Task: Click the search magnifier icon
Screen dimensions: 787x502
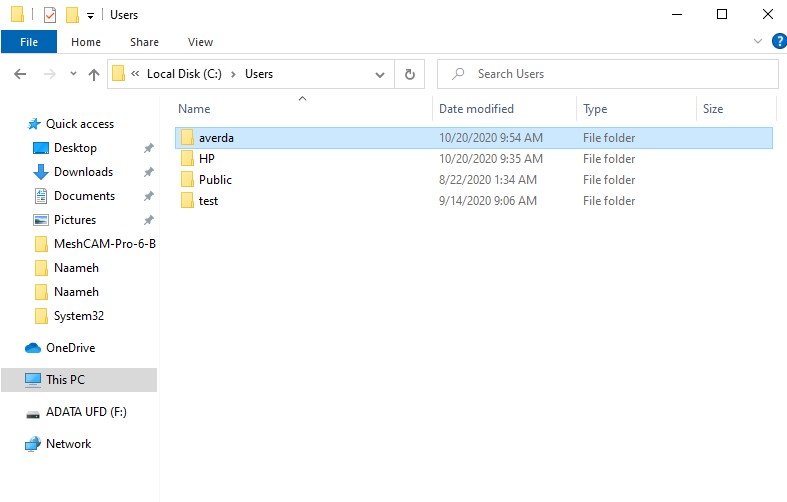Action: [x=458, y=74]
